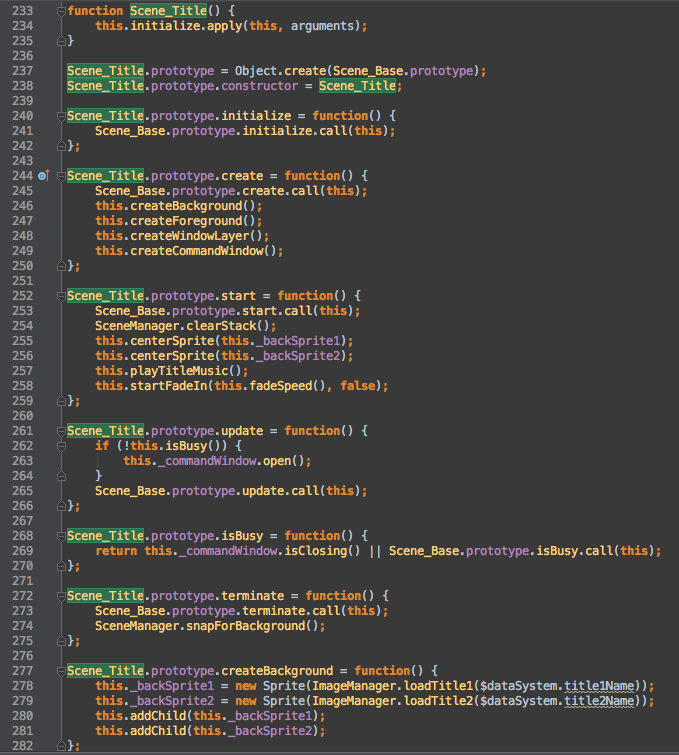Click the fold end marker on line 259

[61, 401]
